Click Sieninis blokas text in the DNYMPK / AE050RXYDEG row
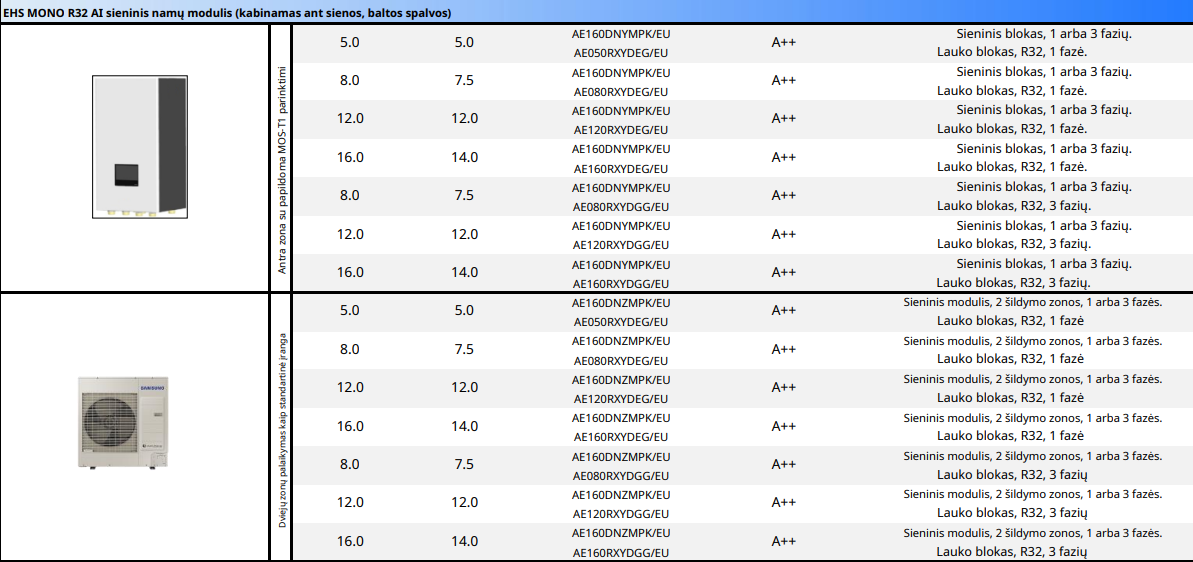Screen dimensions: 1193x562 pos(1044,33)
